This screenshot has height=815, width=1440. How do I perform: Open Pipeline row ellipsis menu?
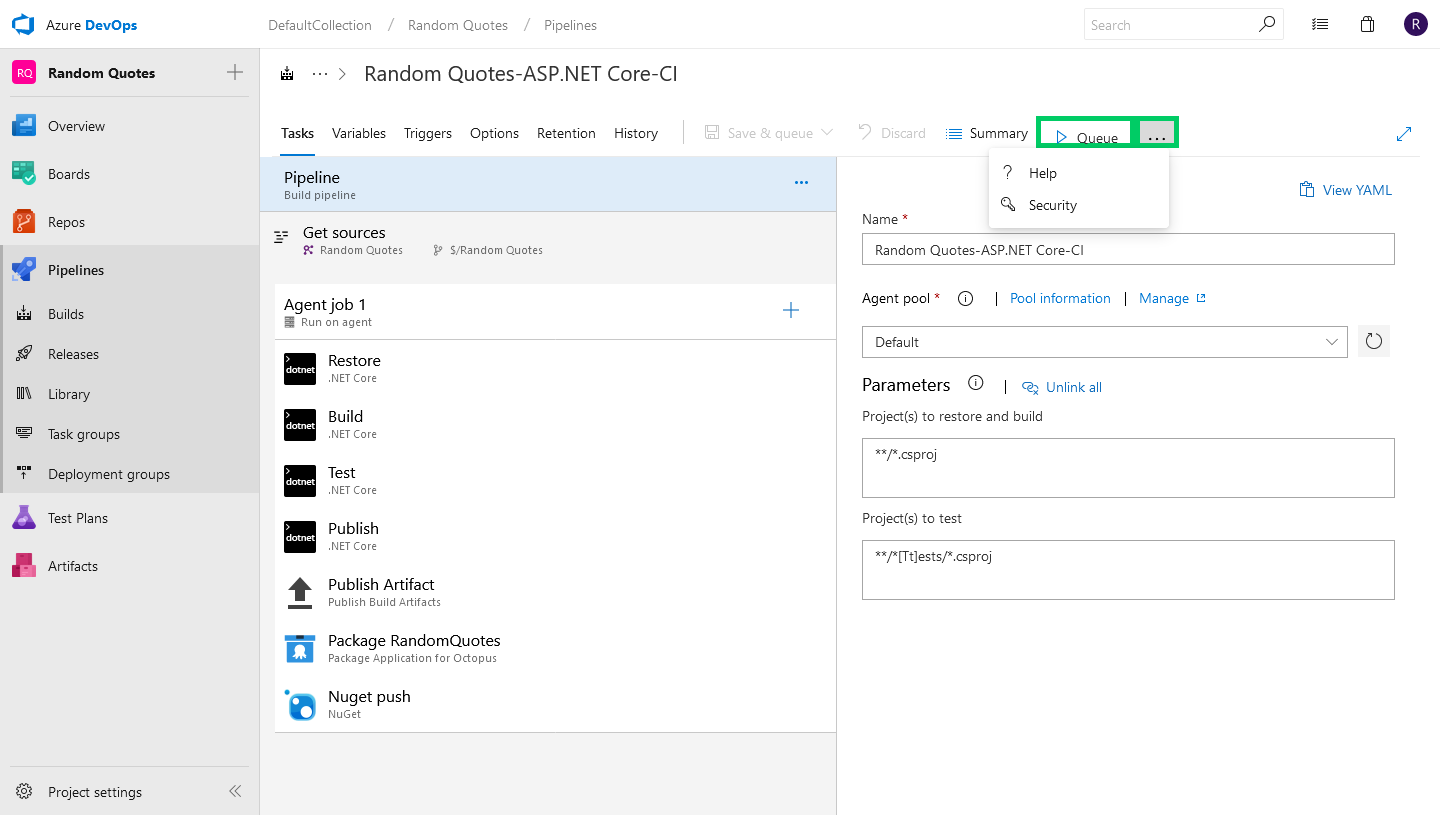(x=801, y=183)
